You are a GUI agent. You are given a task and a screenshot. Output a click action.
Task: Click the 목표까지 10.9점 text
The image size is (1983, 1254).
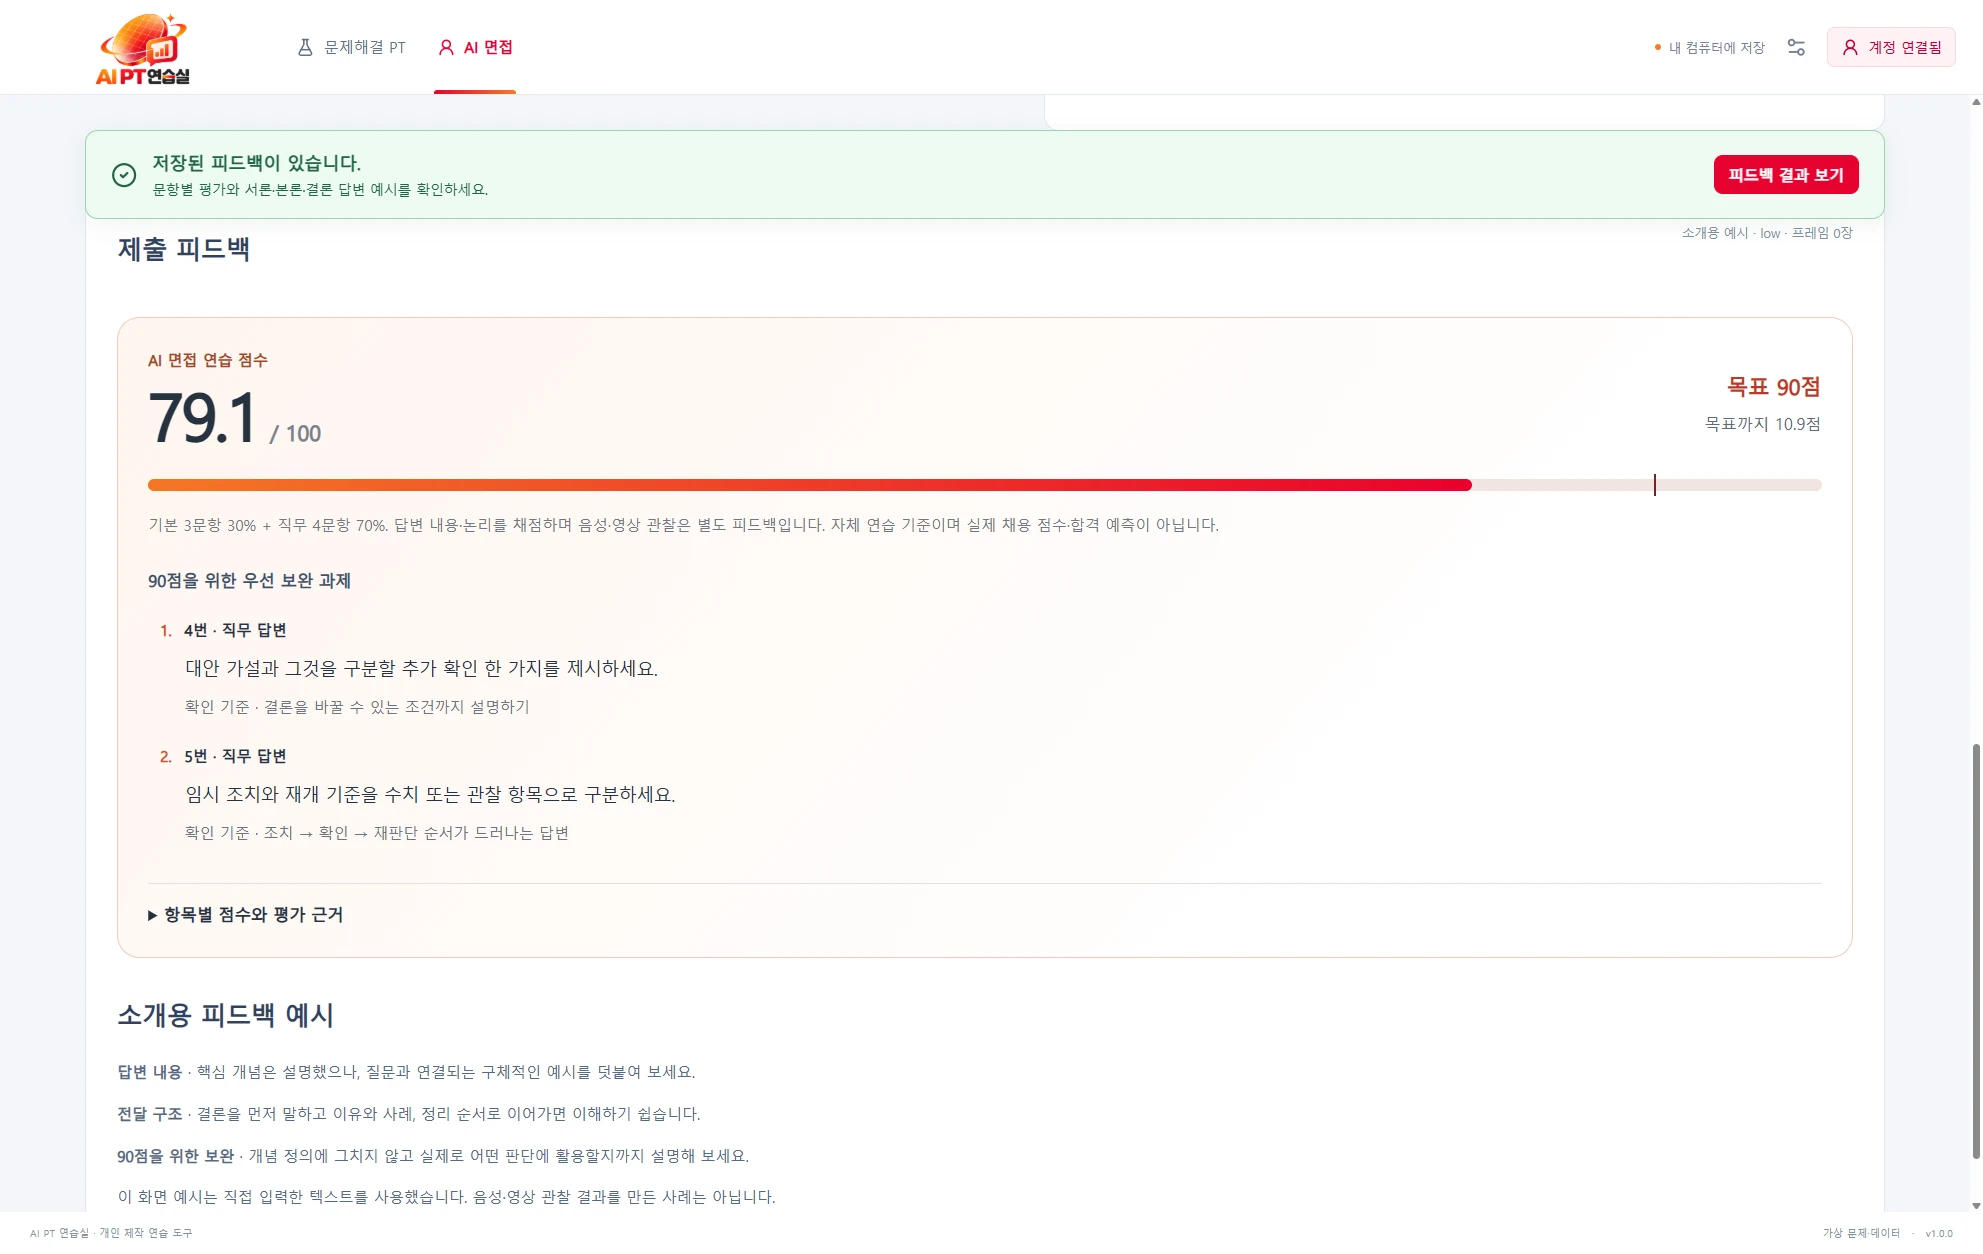(x=1762, y=424)
